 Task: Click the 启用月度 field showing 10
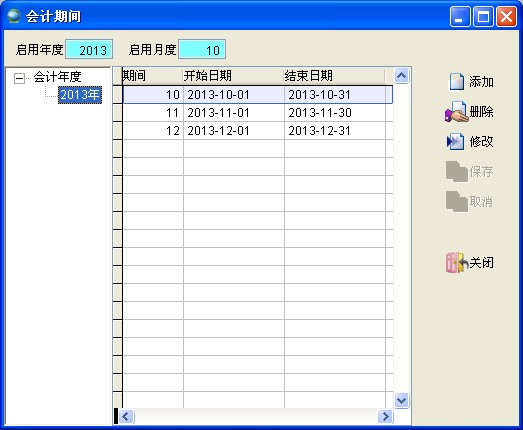[x=202, y=49]
